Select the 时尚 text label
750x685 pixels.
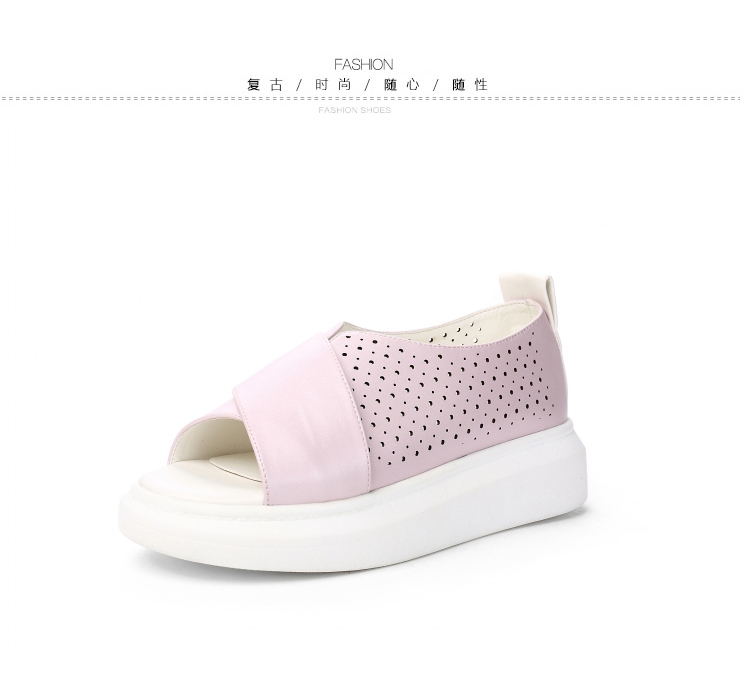click(x=333, y=85)
